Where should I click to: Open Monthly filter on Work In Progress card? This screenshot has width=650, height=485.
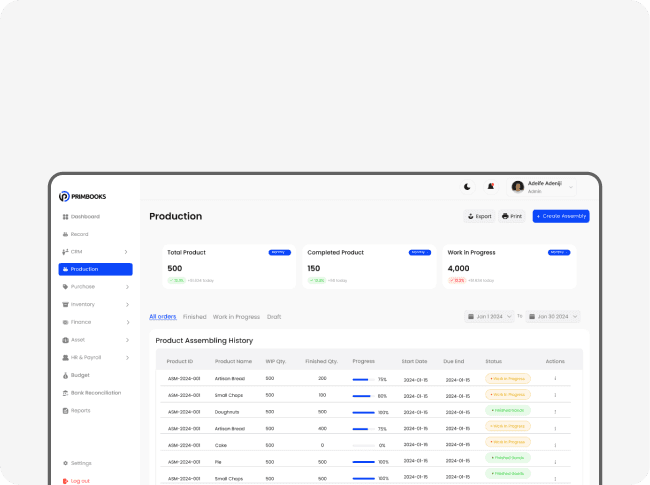click(x=559, y=252)
